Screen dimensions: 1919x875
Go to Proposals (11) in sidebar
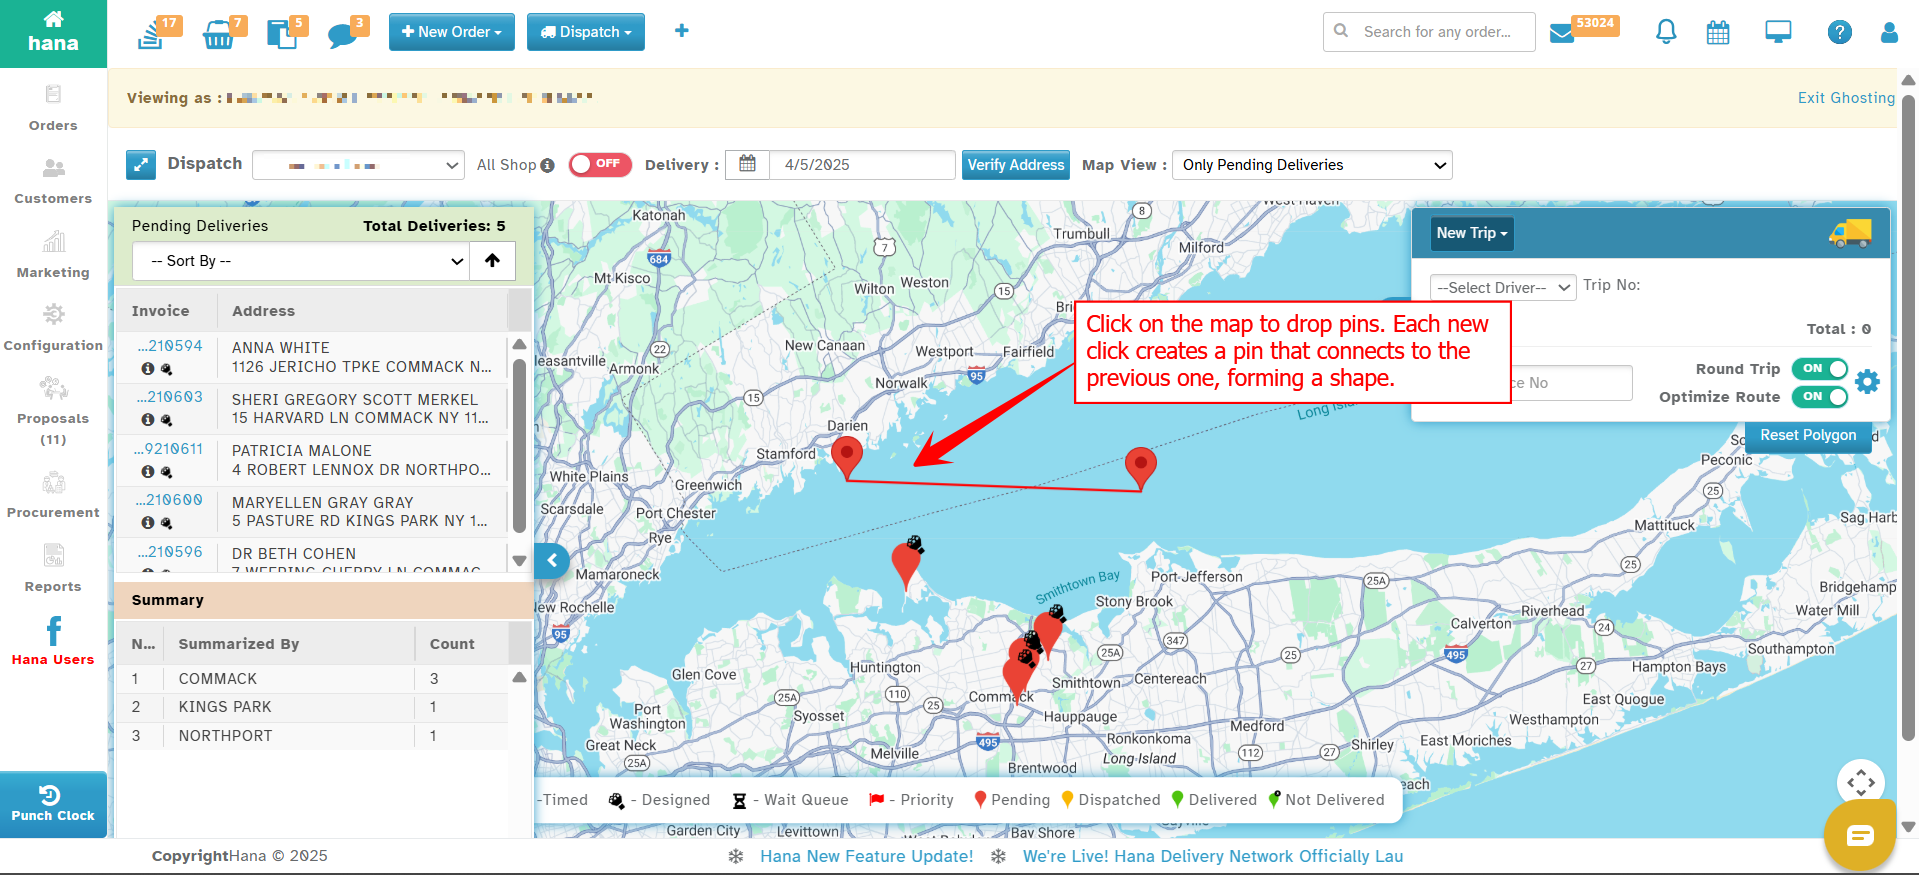[x=53, y=411]
